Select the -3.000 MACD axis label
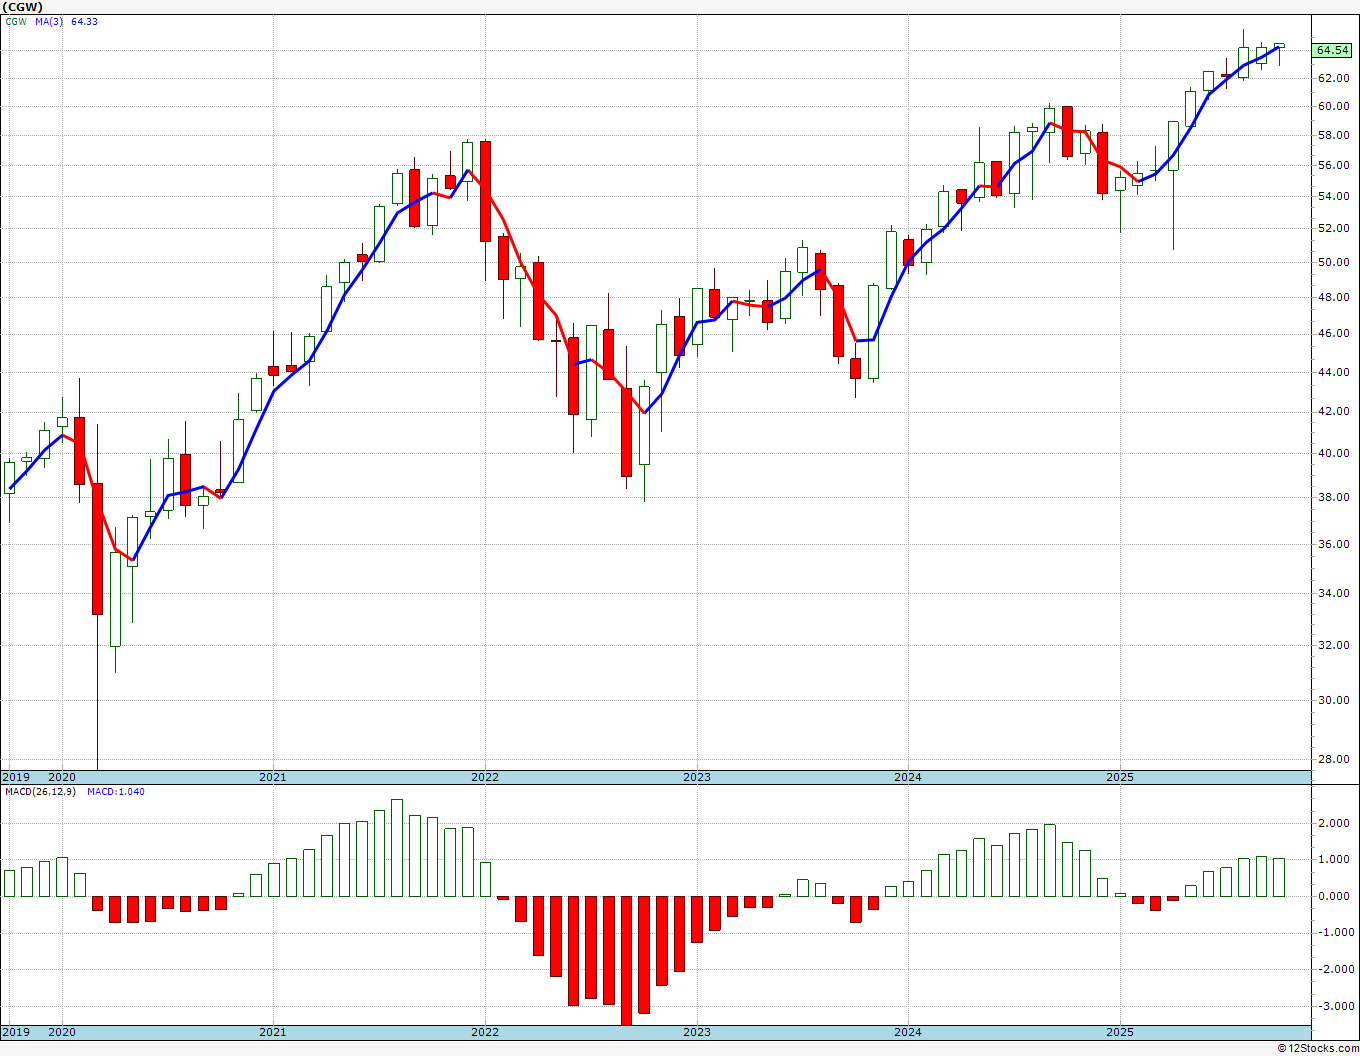The image size is (1360, 1056). [1335, 1006]
